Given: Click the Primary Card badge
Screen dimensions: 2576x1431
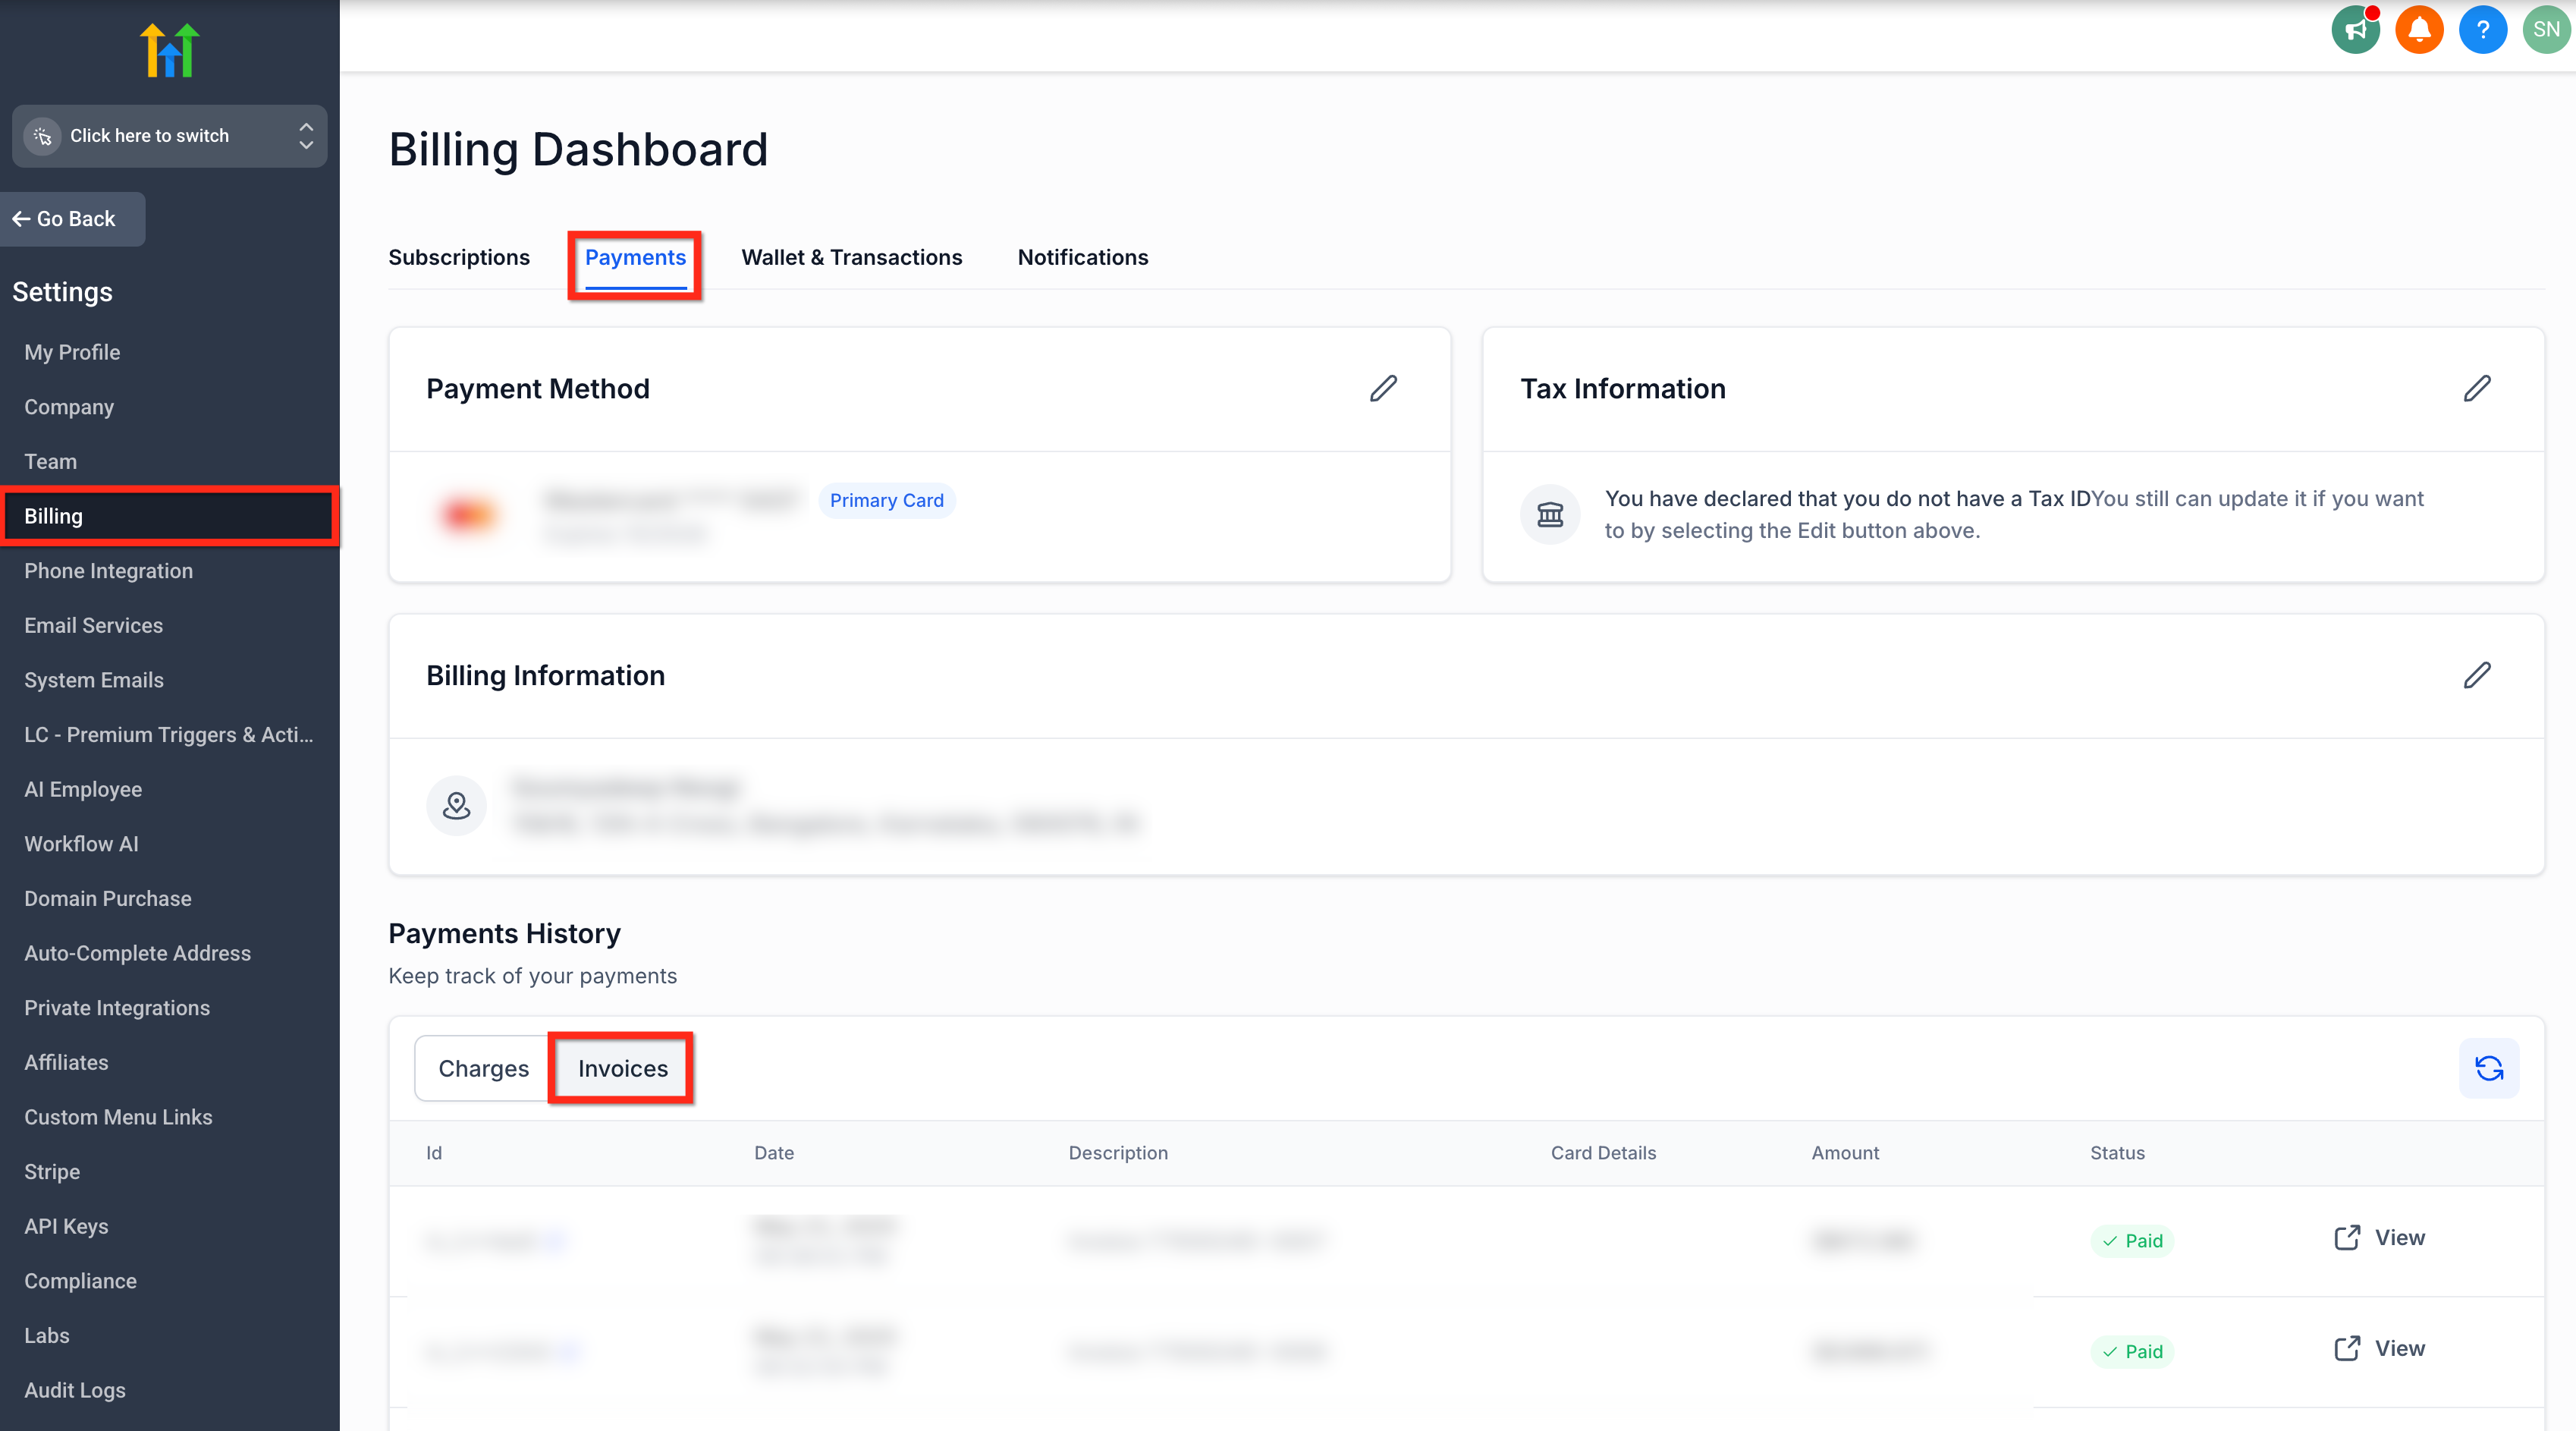Looking at the screenshot, I should point(886,500).
